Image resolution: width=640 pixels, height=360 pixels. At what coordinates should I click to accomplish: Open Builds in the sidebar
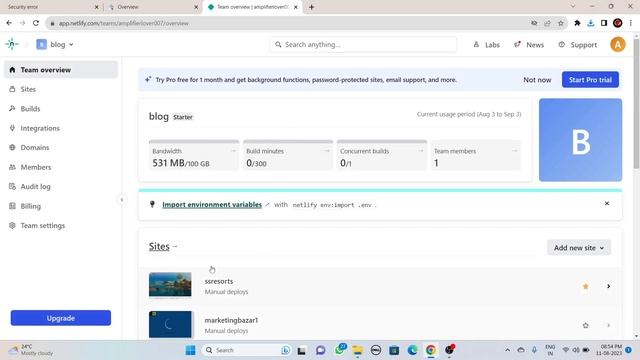[61, 109]
